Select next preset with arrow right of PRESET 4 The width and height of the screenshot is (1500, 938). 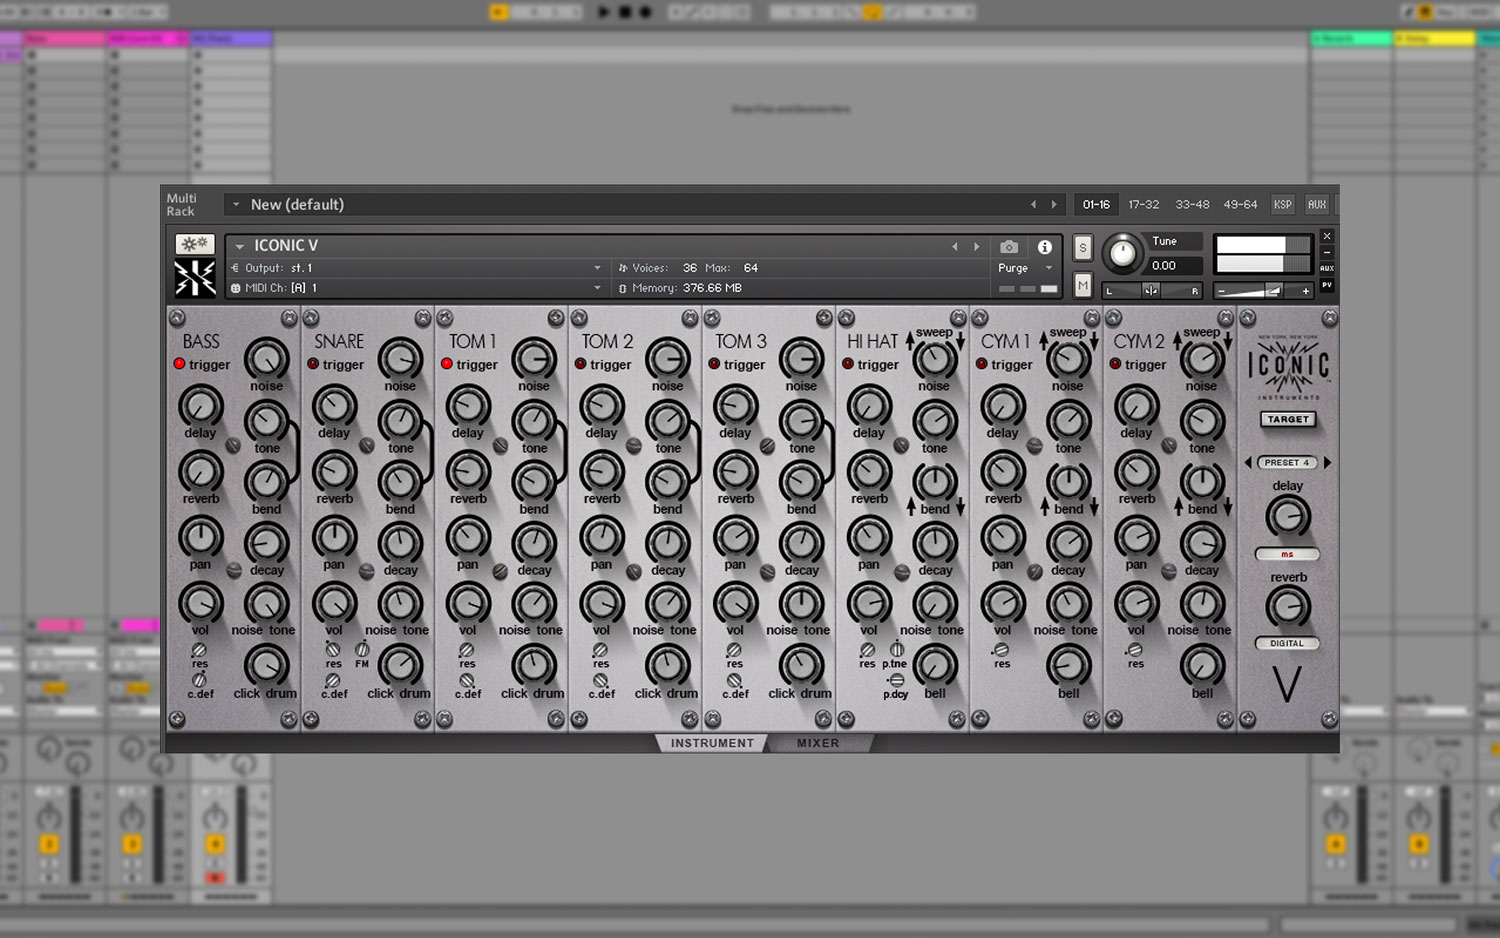(1327, 463)
